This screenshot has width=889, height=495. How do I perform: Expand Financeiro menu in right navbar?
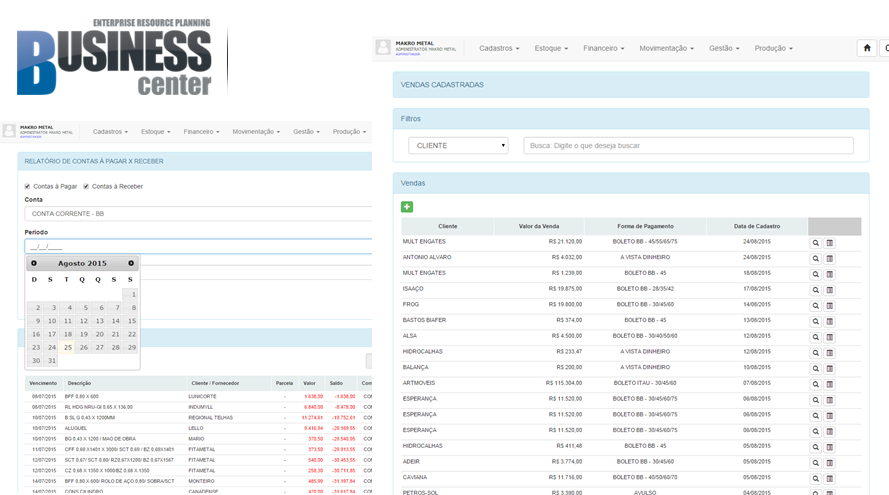point(603,48)
